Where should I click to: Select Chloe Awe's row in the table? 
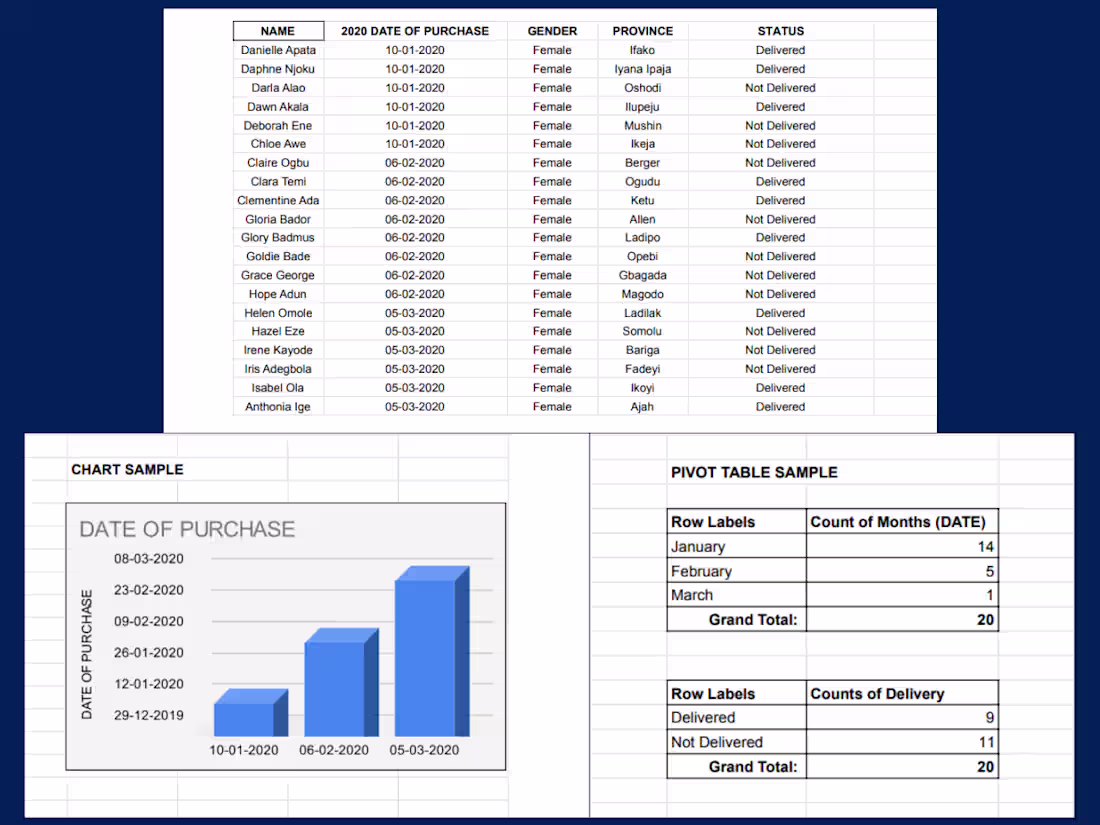click(x=278, y=143)
